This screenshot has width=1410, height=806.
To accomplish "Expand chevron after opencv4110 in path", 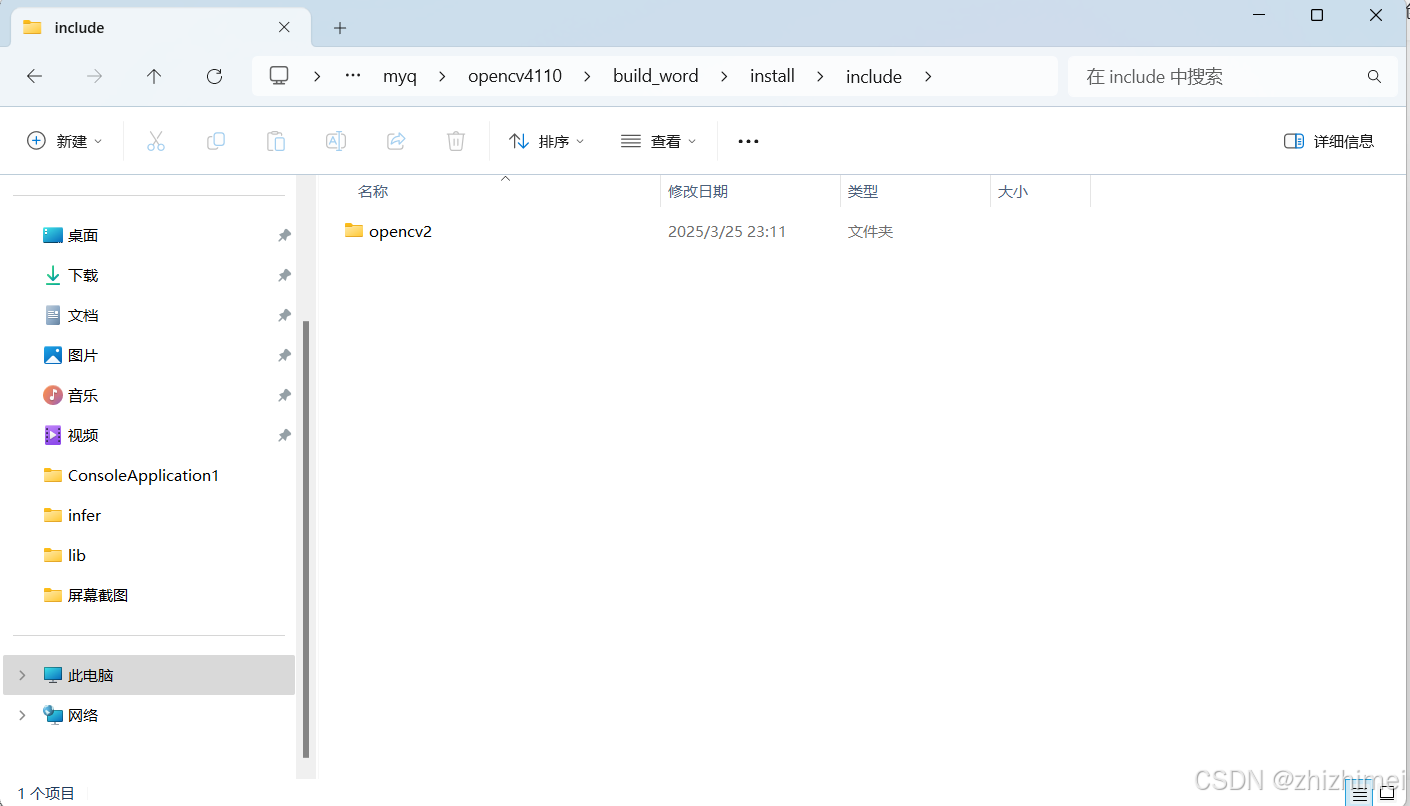I will pos(588,76).
